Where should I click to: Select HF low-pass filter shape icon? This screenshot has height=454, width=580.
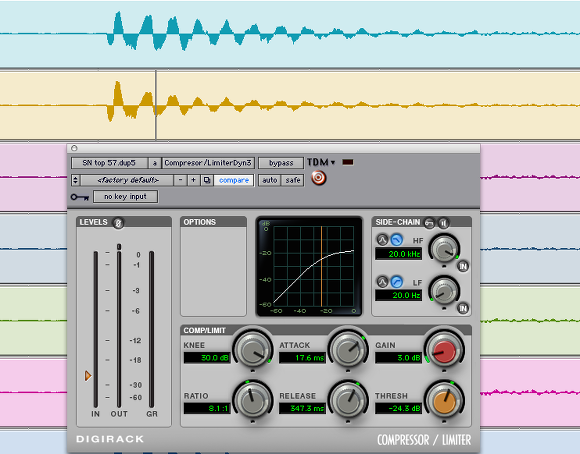[397, 240]
